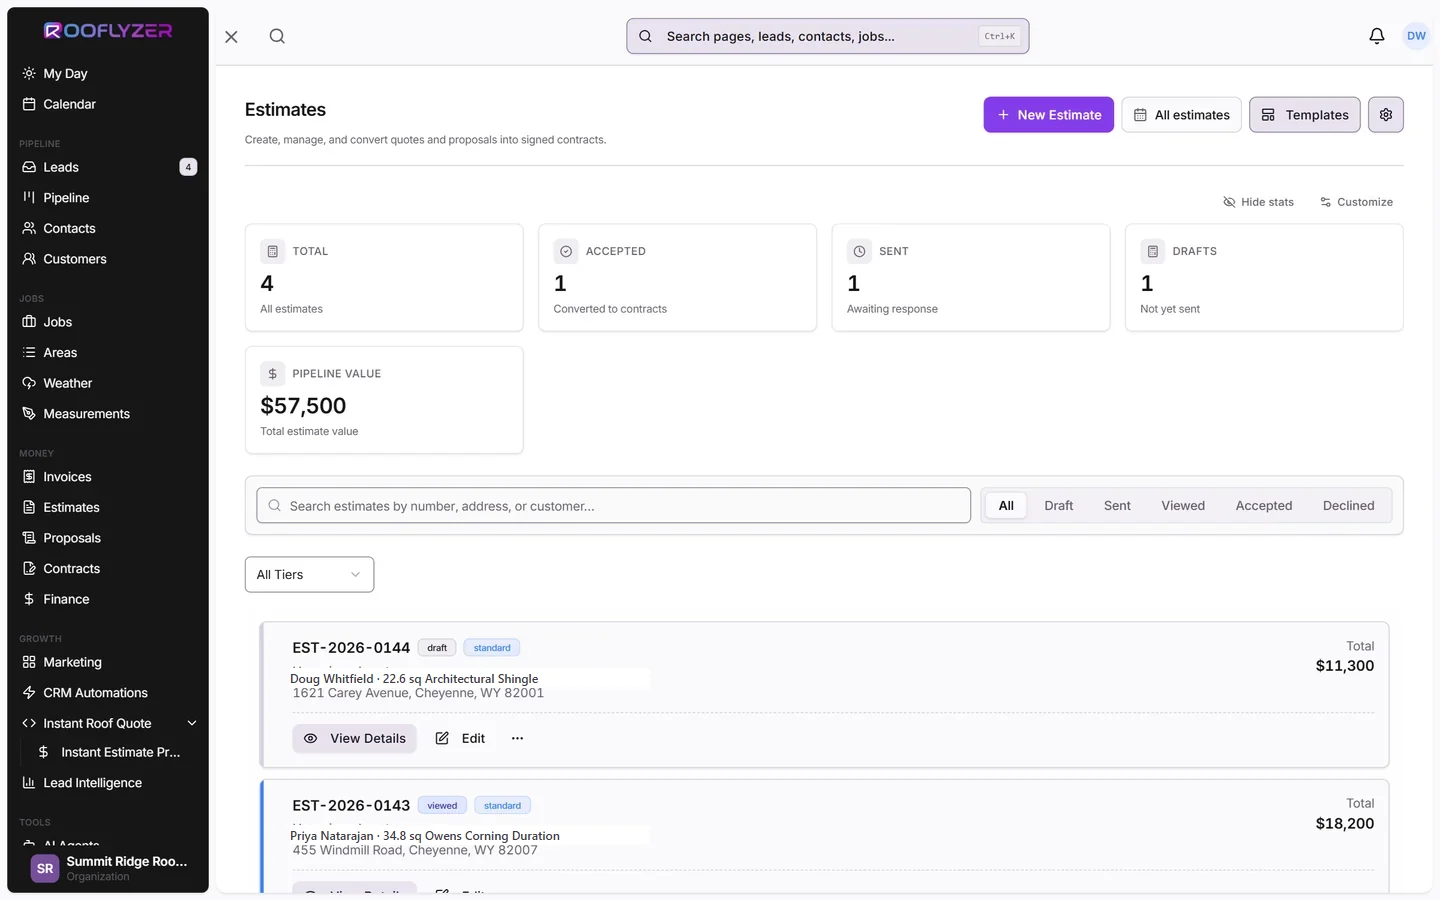Filter by Draft tab
Image resolution: width=1440 pixels, height=900 pixels.
(1058, 506)
